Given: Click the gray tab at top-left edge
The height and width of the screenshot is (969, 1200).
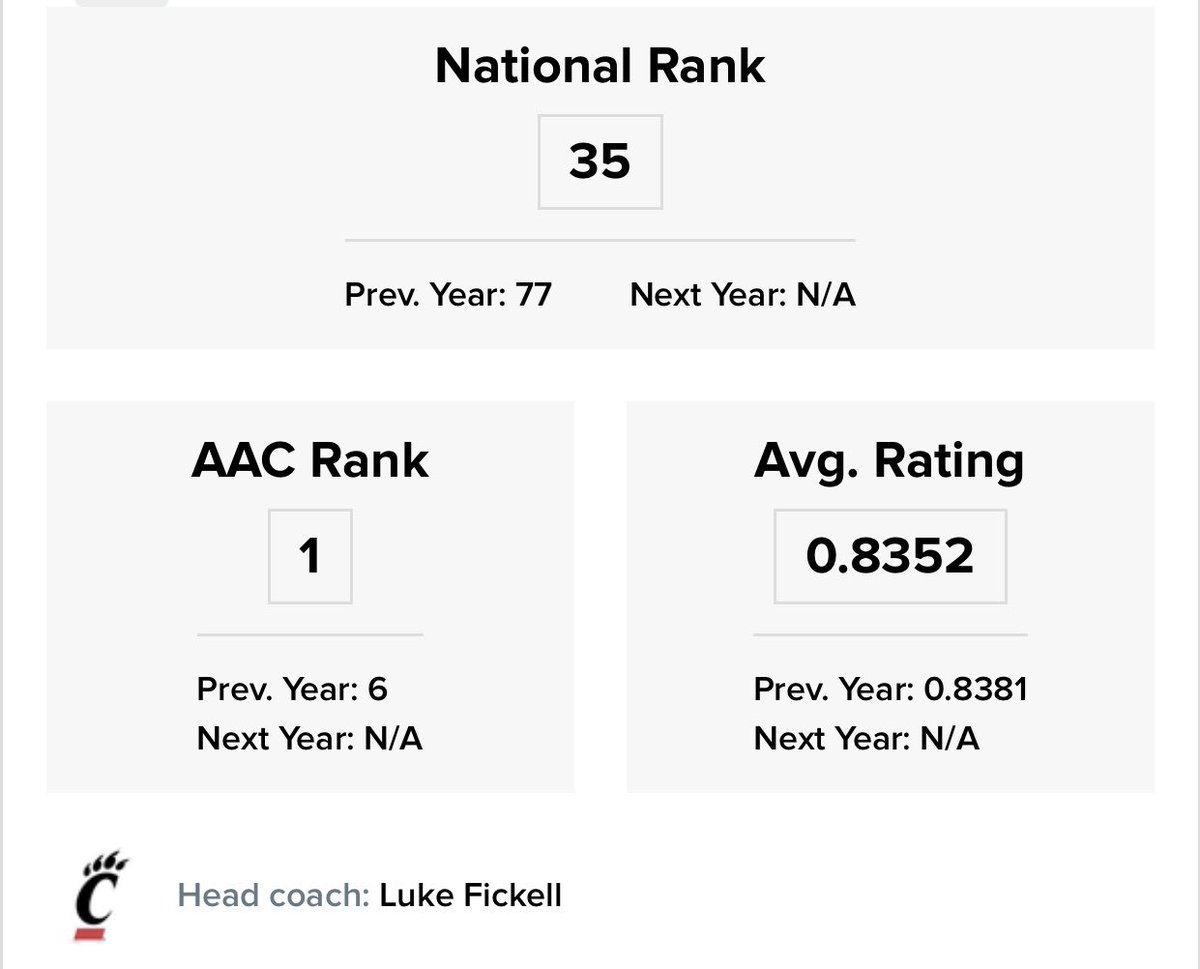Looking at the screenshot, I should (122, 3).
